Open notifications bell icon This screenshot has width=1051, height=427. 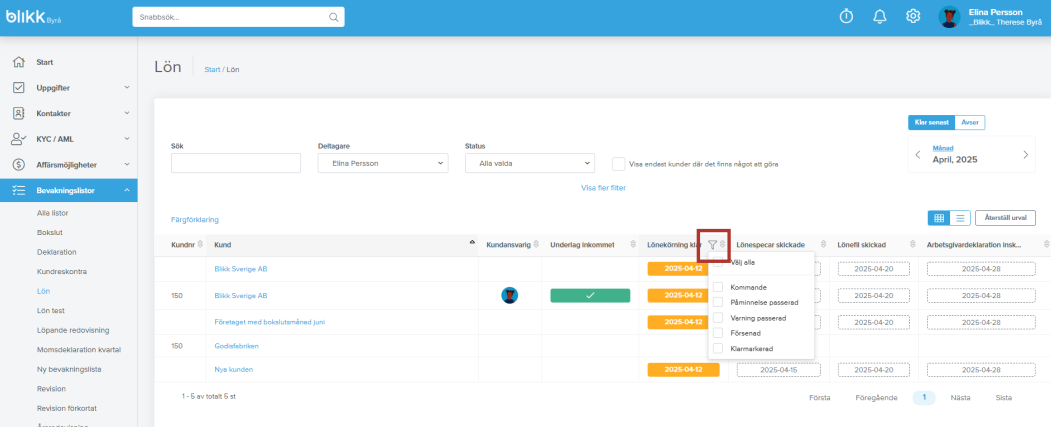point(880,17)
